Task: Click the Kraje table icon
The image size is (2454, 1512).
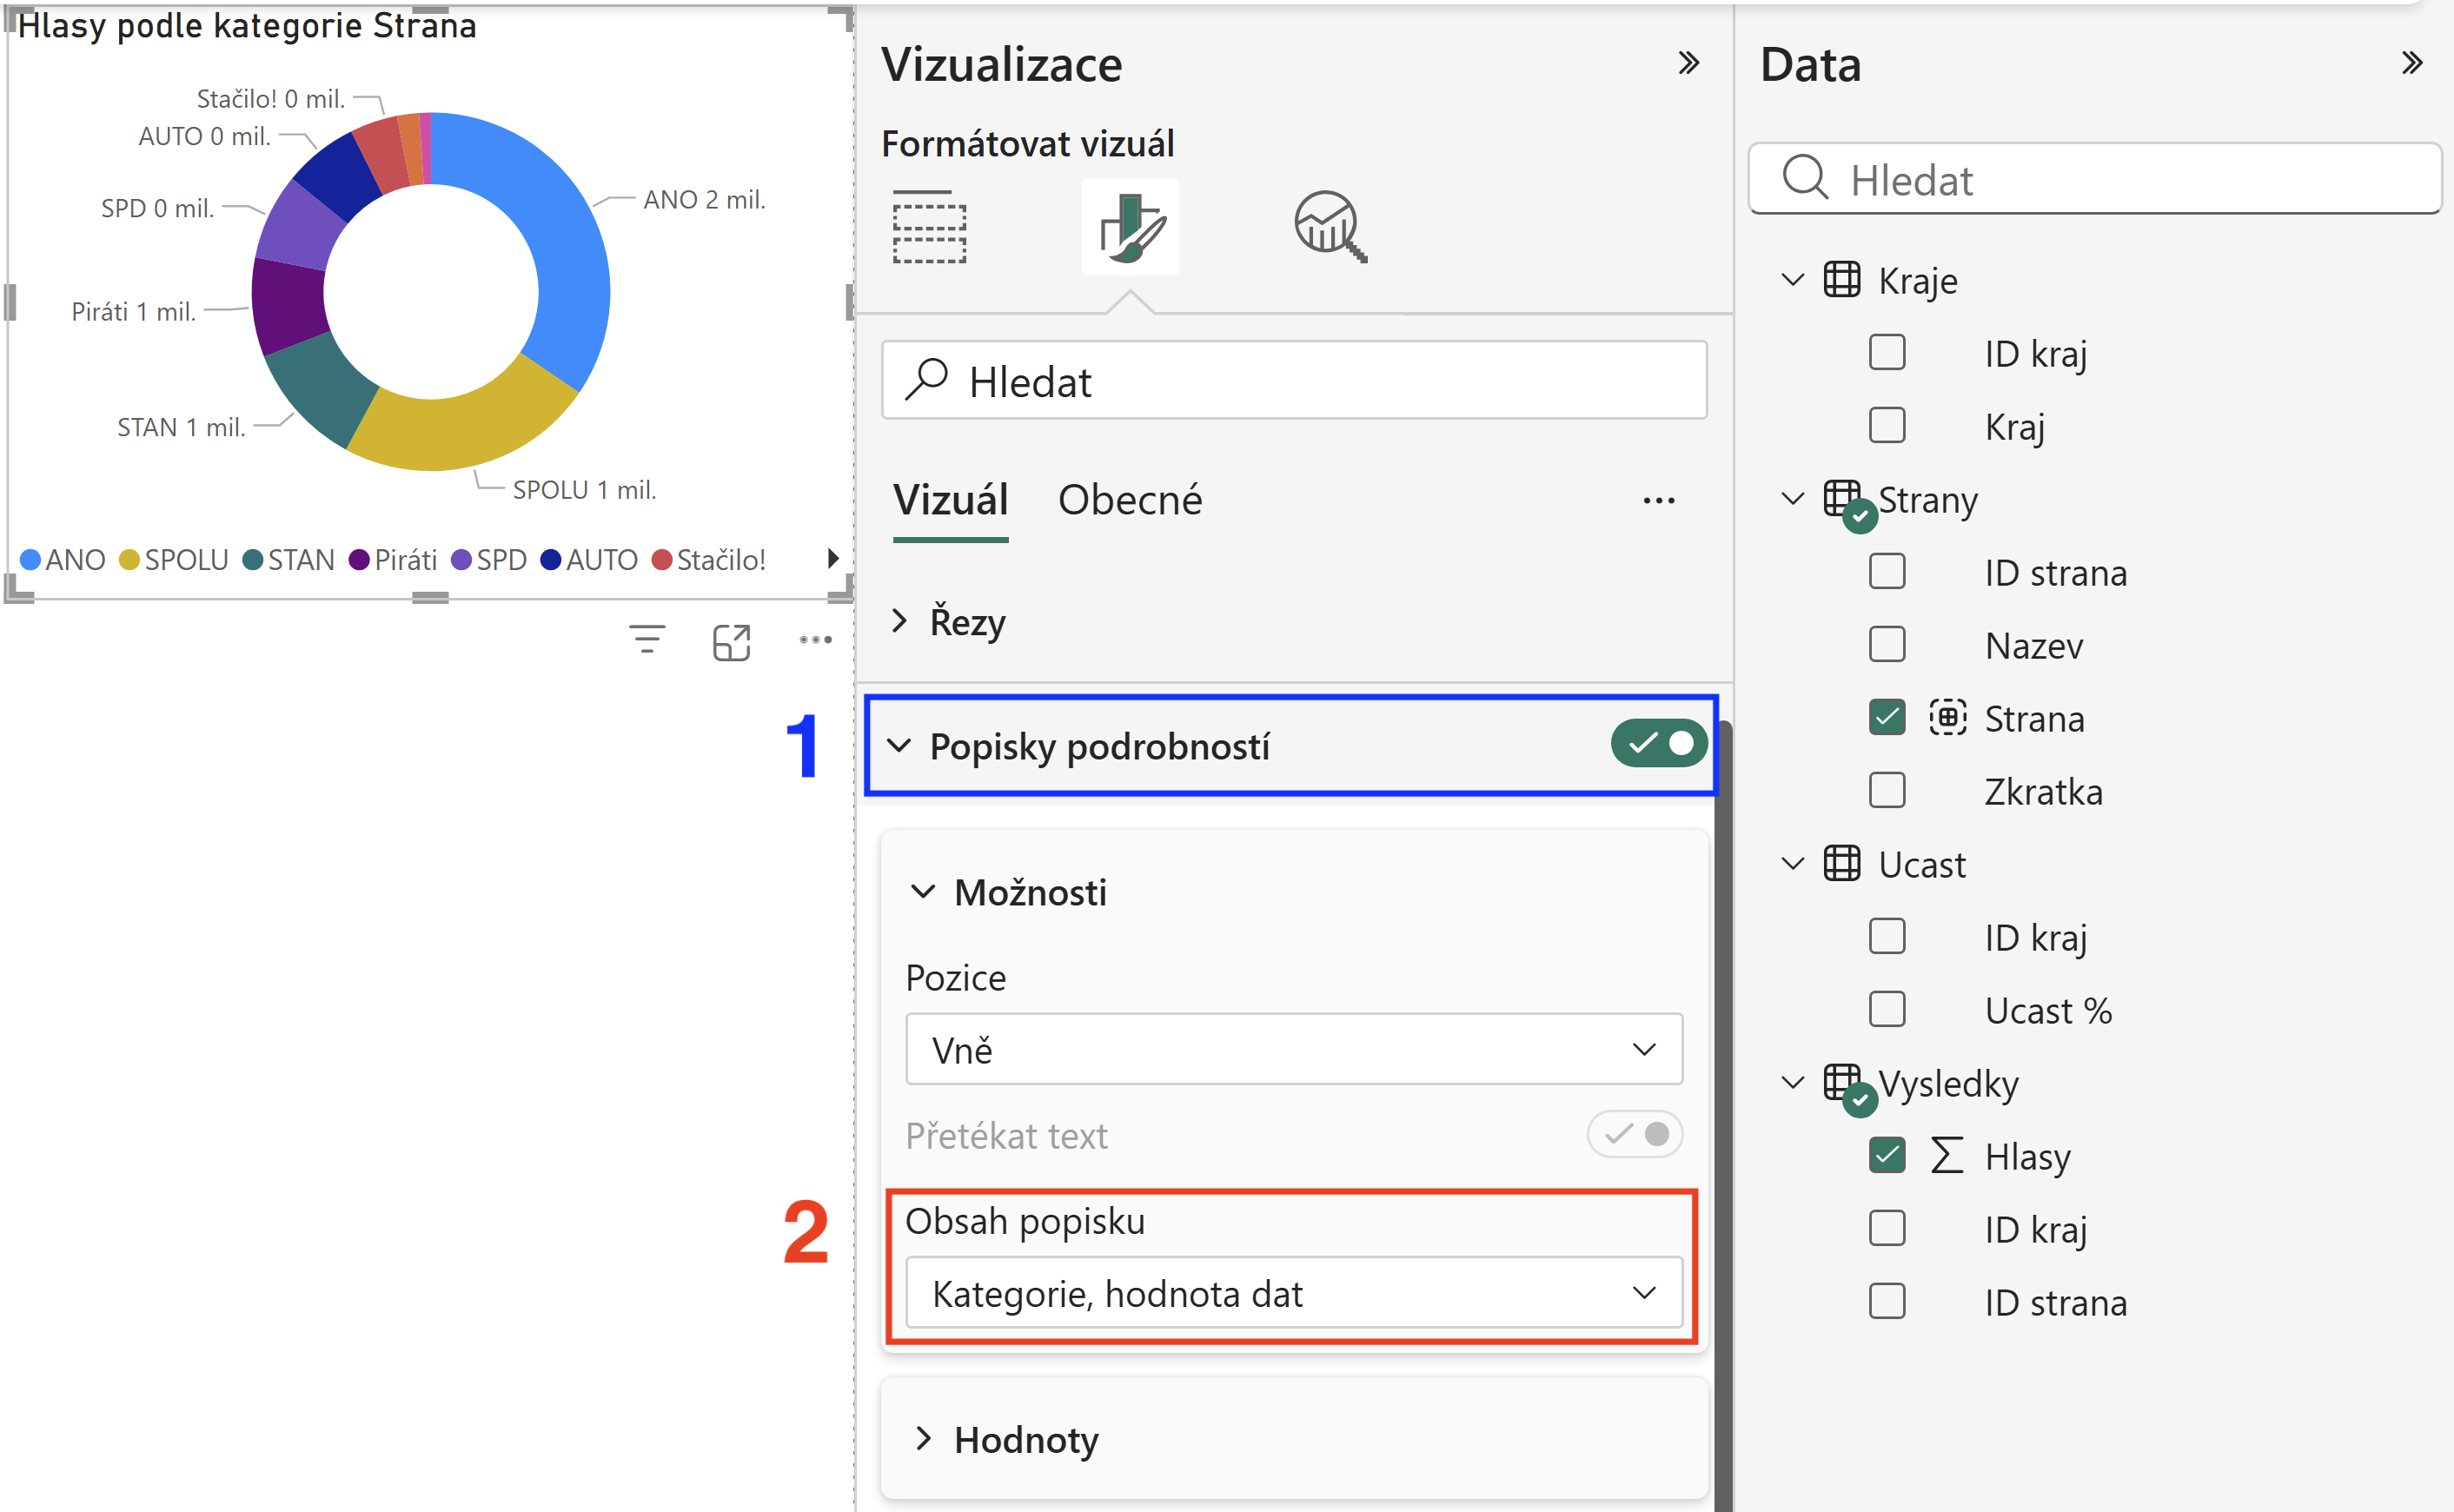Action: pyautogui.click(x=1842, y=279)
